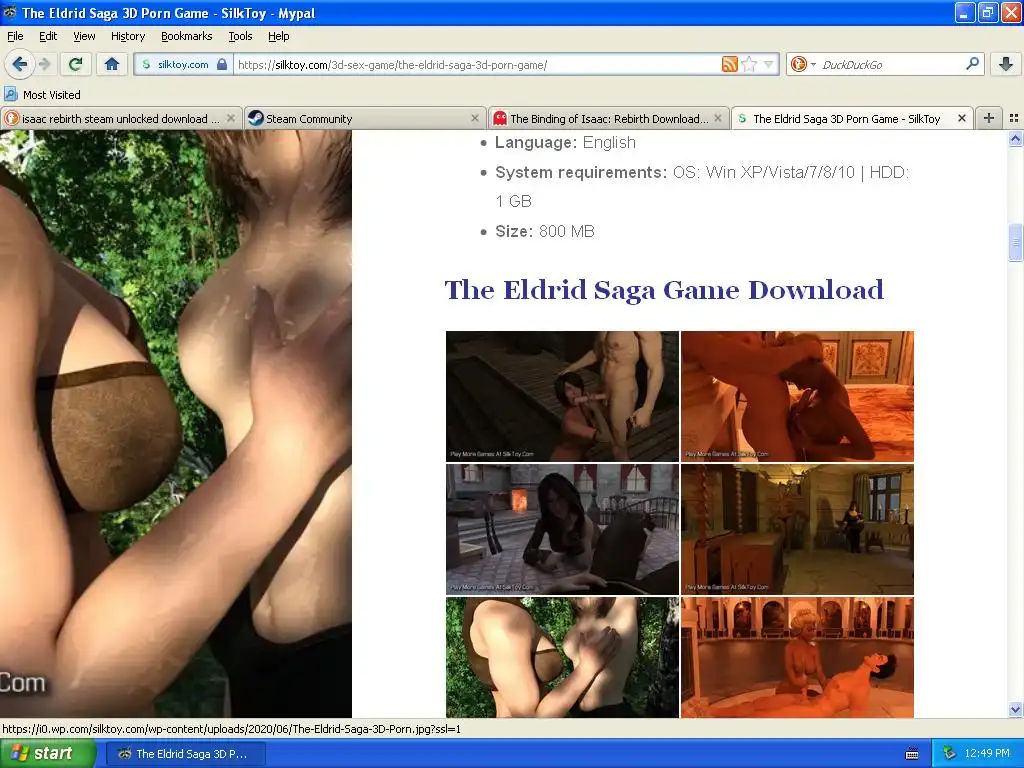Open the Help menu
The height and width of the screenshot is (768, 1024).
[279, 36]
